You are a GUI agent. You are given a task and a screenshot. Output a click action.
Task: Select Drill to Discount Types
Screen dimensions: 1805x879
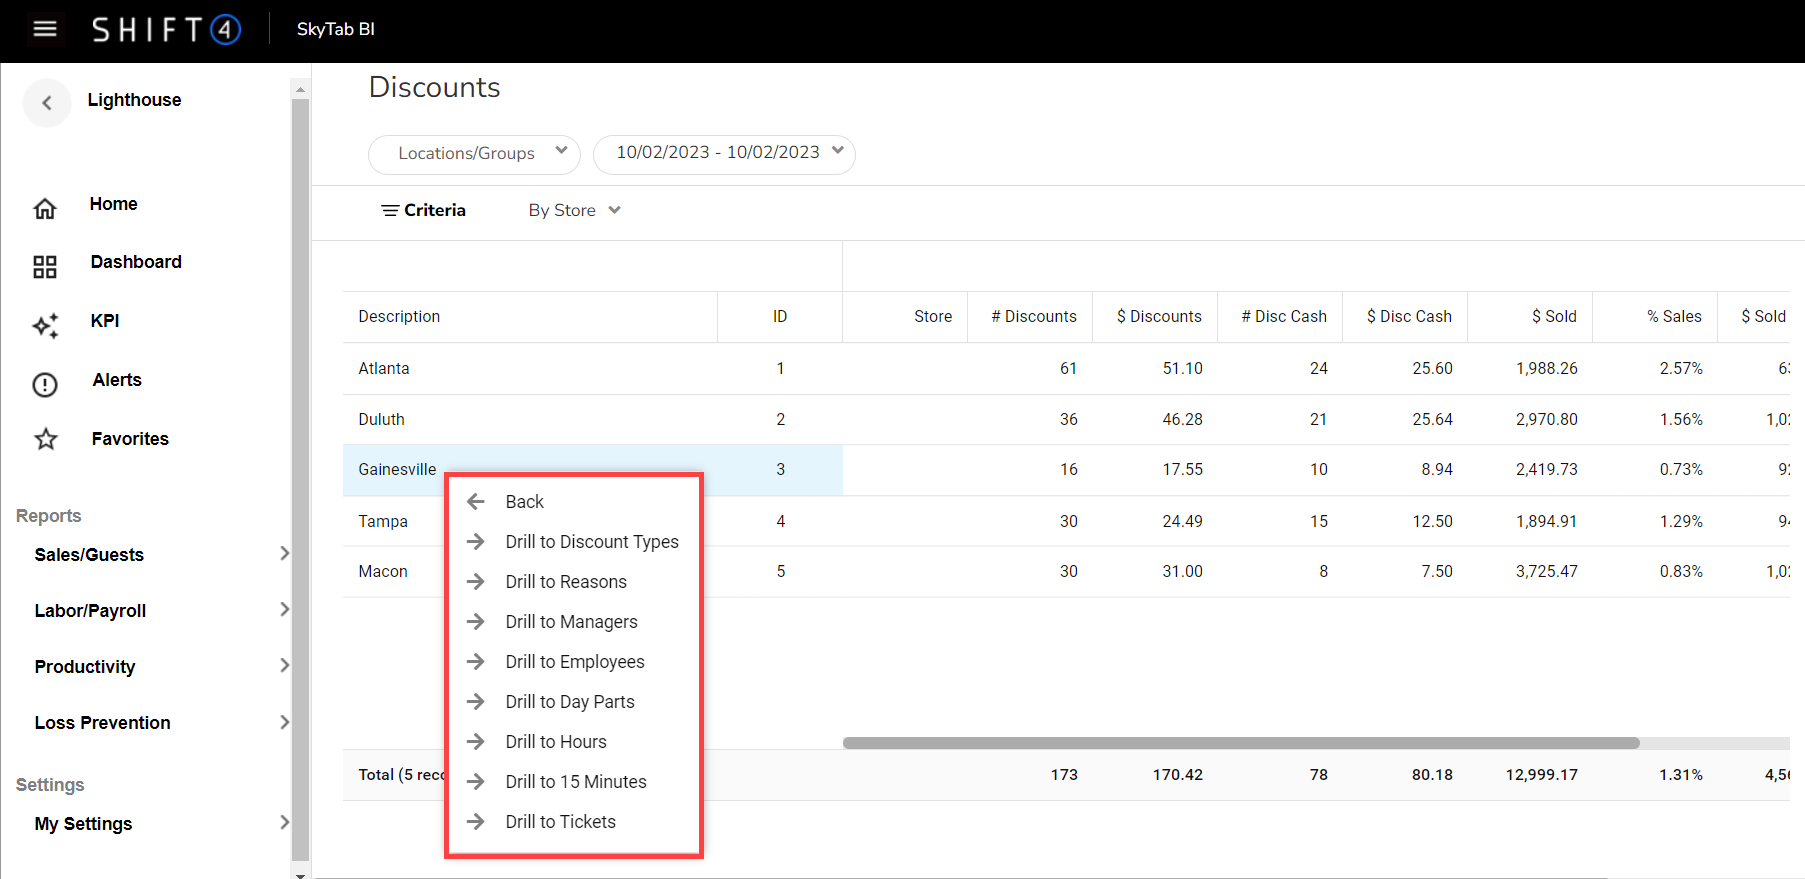[591, 542]
